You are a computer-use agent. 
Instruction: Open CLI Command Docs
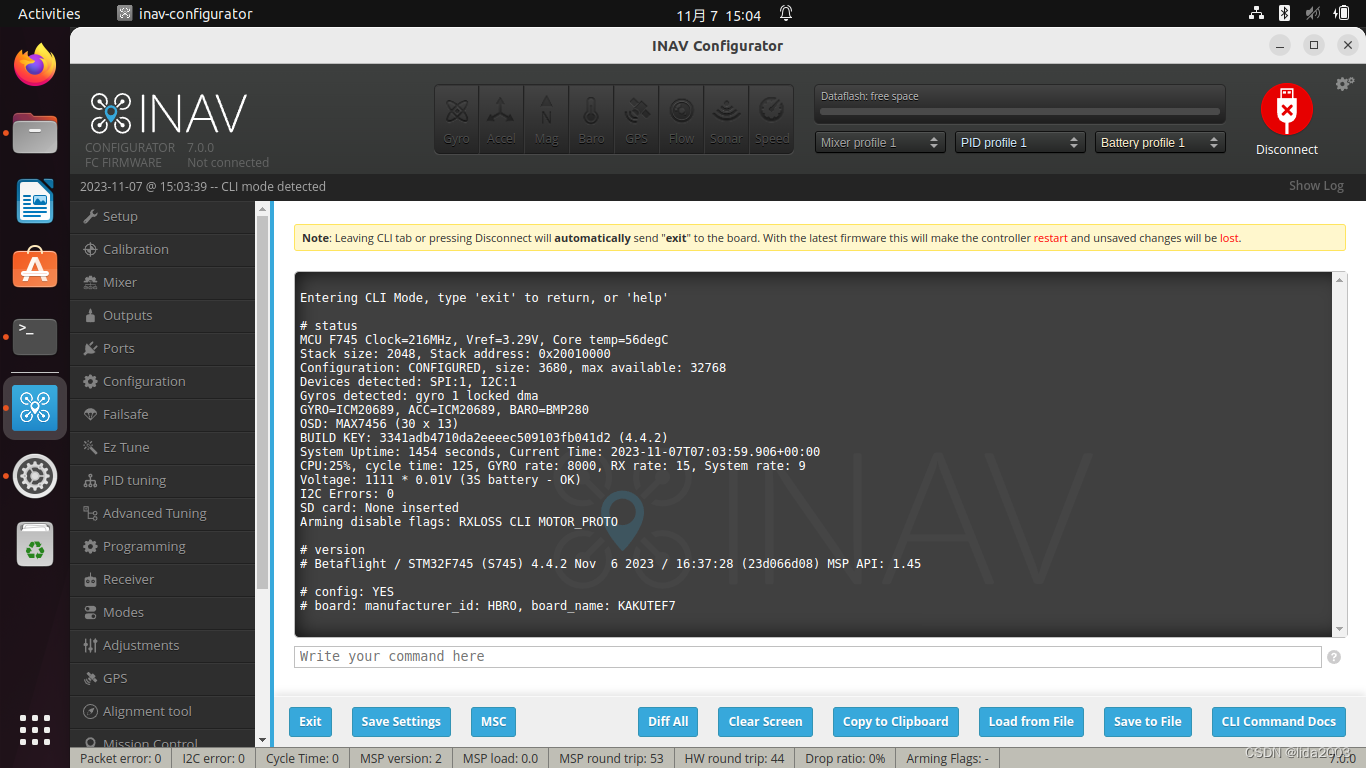(x=1279, y=722)
